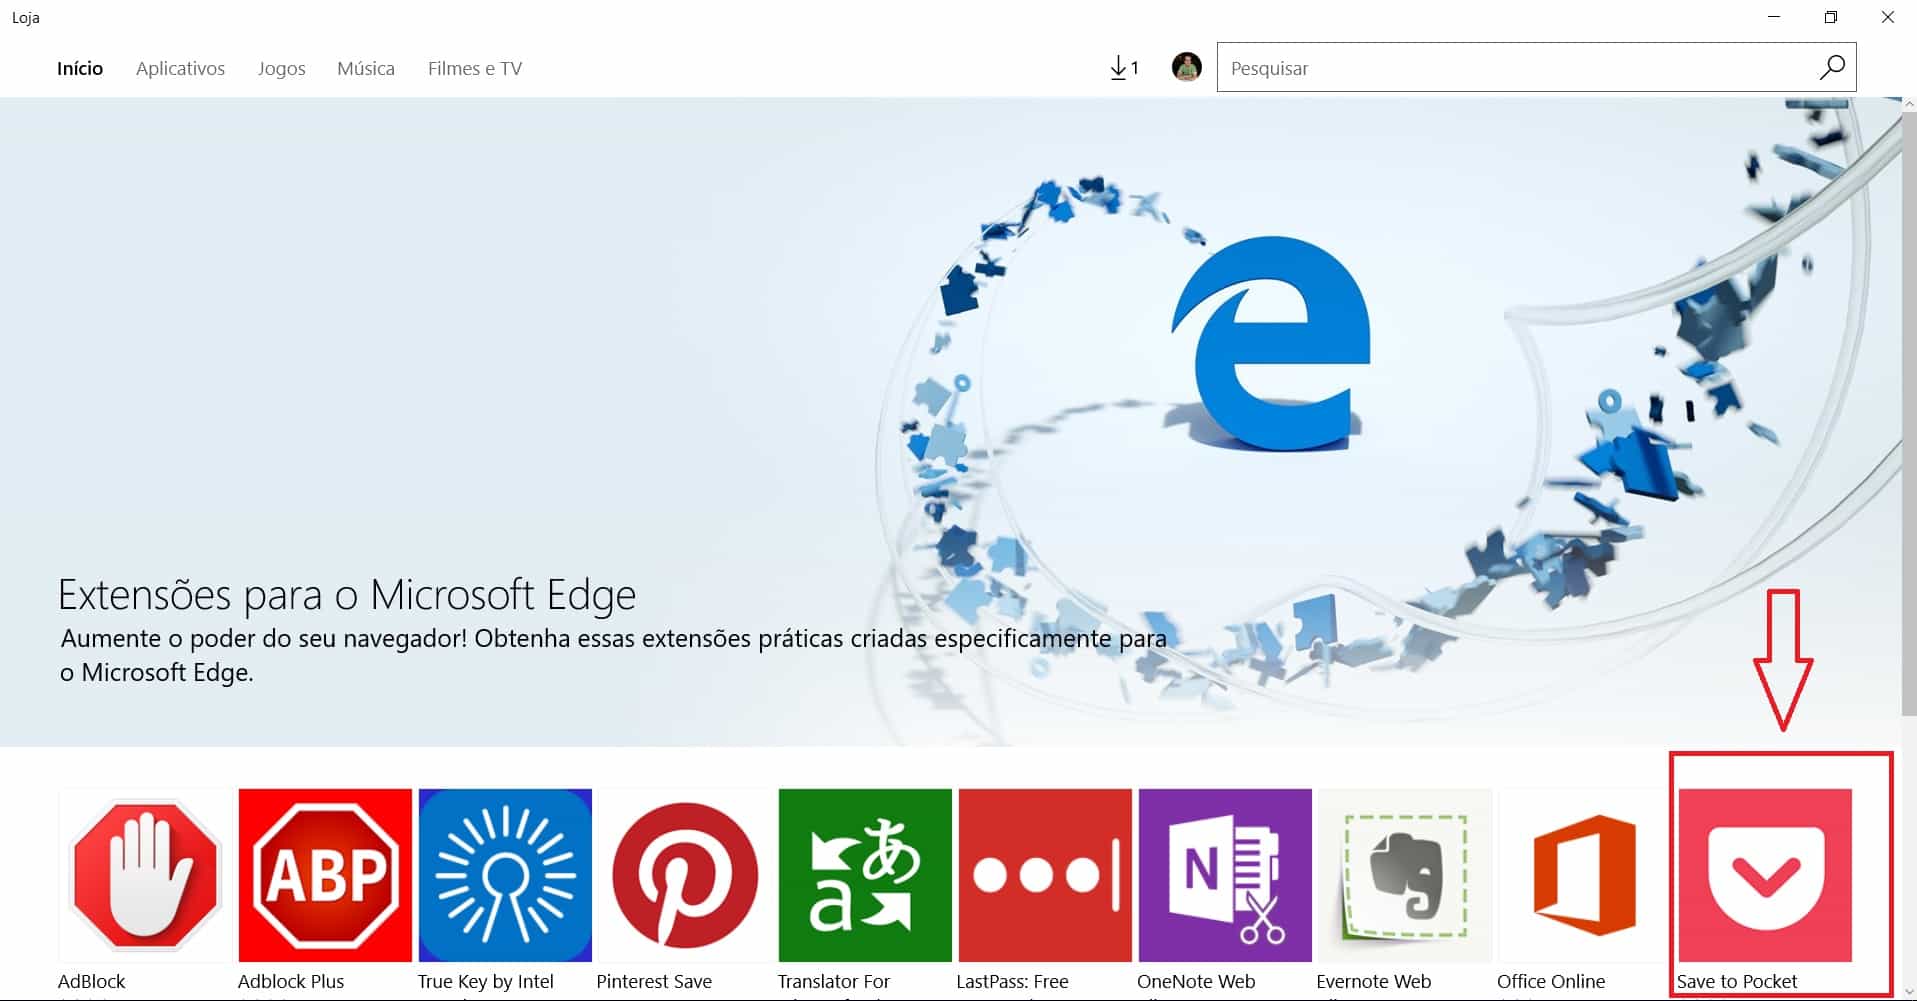Click the Translator For label
The width and height of the screenshot is (1917, 1001).
834,981
